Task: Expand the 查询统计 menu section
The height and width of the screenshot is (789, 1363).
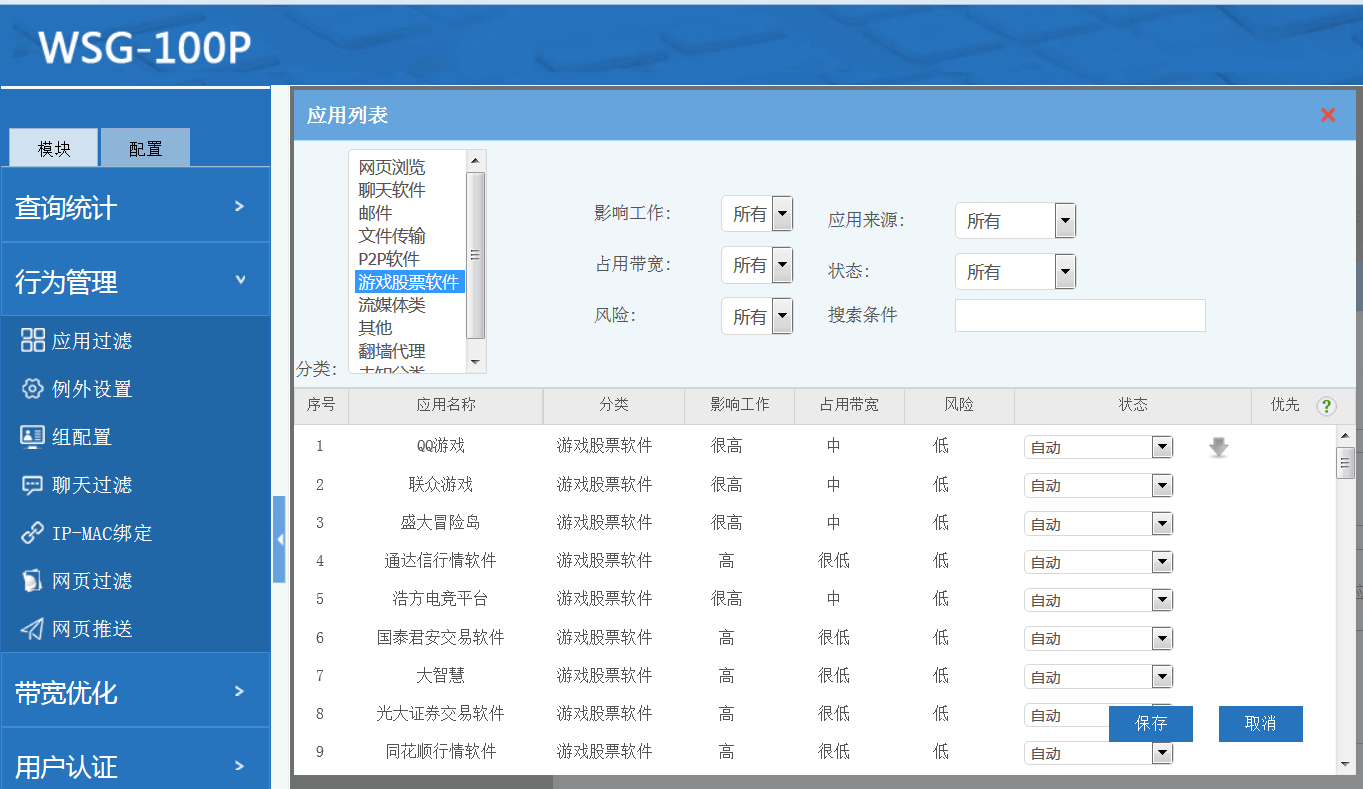Action: click(135, 207)
